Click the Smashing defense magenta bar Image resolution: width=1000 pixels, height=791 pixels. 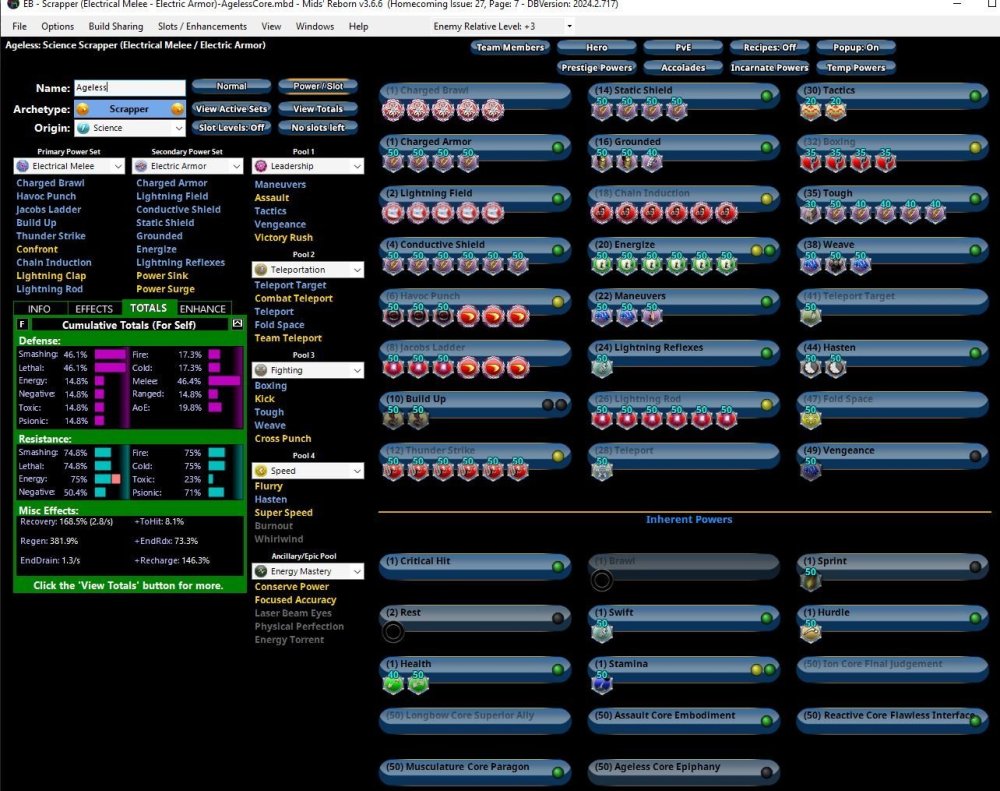pos(109,354)
